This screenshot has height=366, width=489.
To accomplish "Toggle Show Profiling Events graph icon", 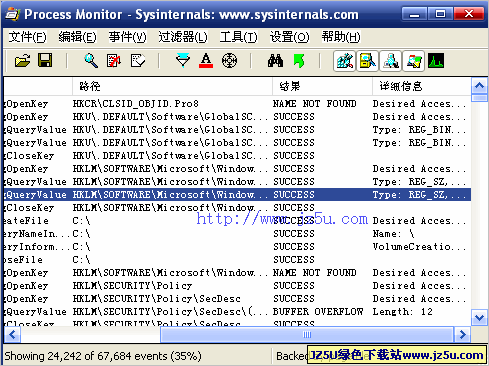I will [x=436, y=61].
